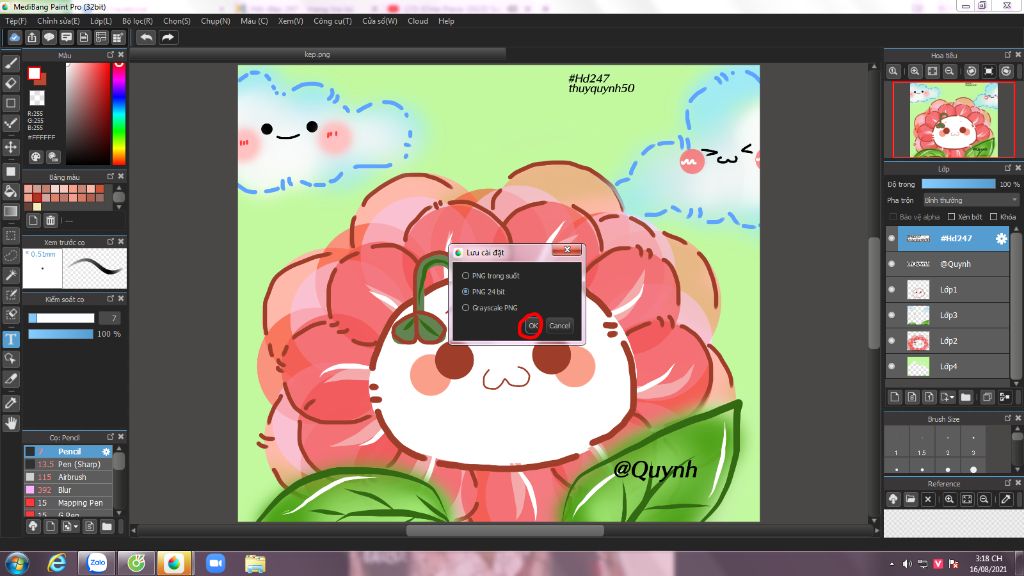Screen dimensions: 1024x576
Task: Select the Move tool
Action: pos(10,147)
